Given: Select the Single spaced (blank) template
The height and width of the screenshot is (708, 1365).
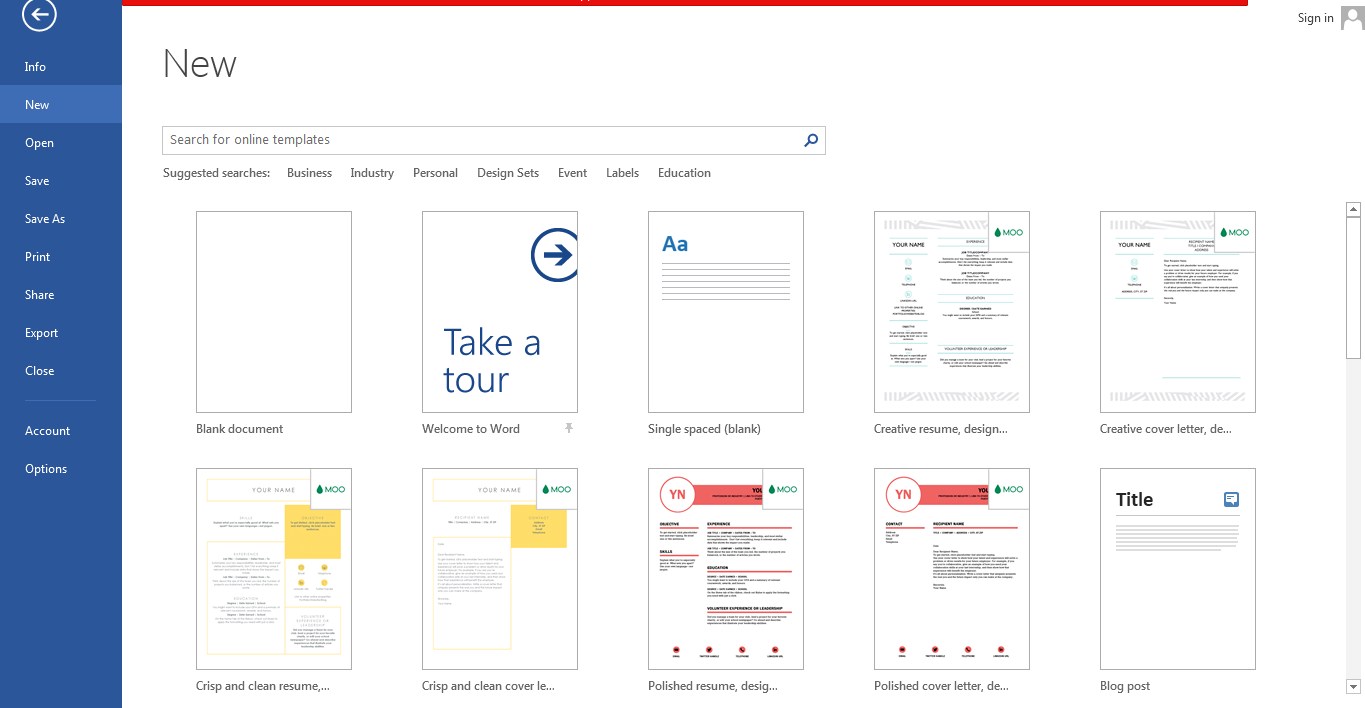Looking at the screenshot, I should [x=725, y=311].
